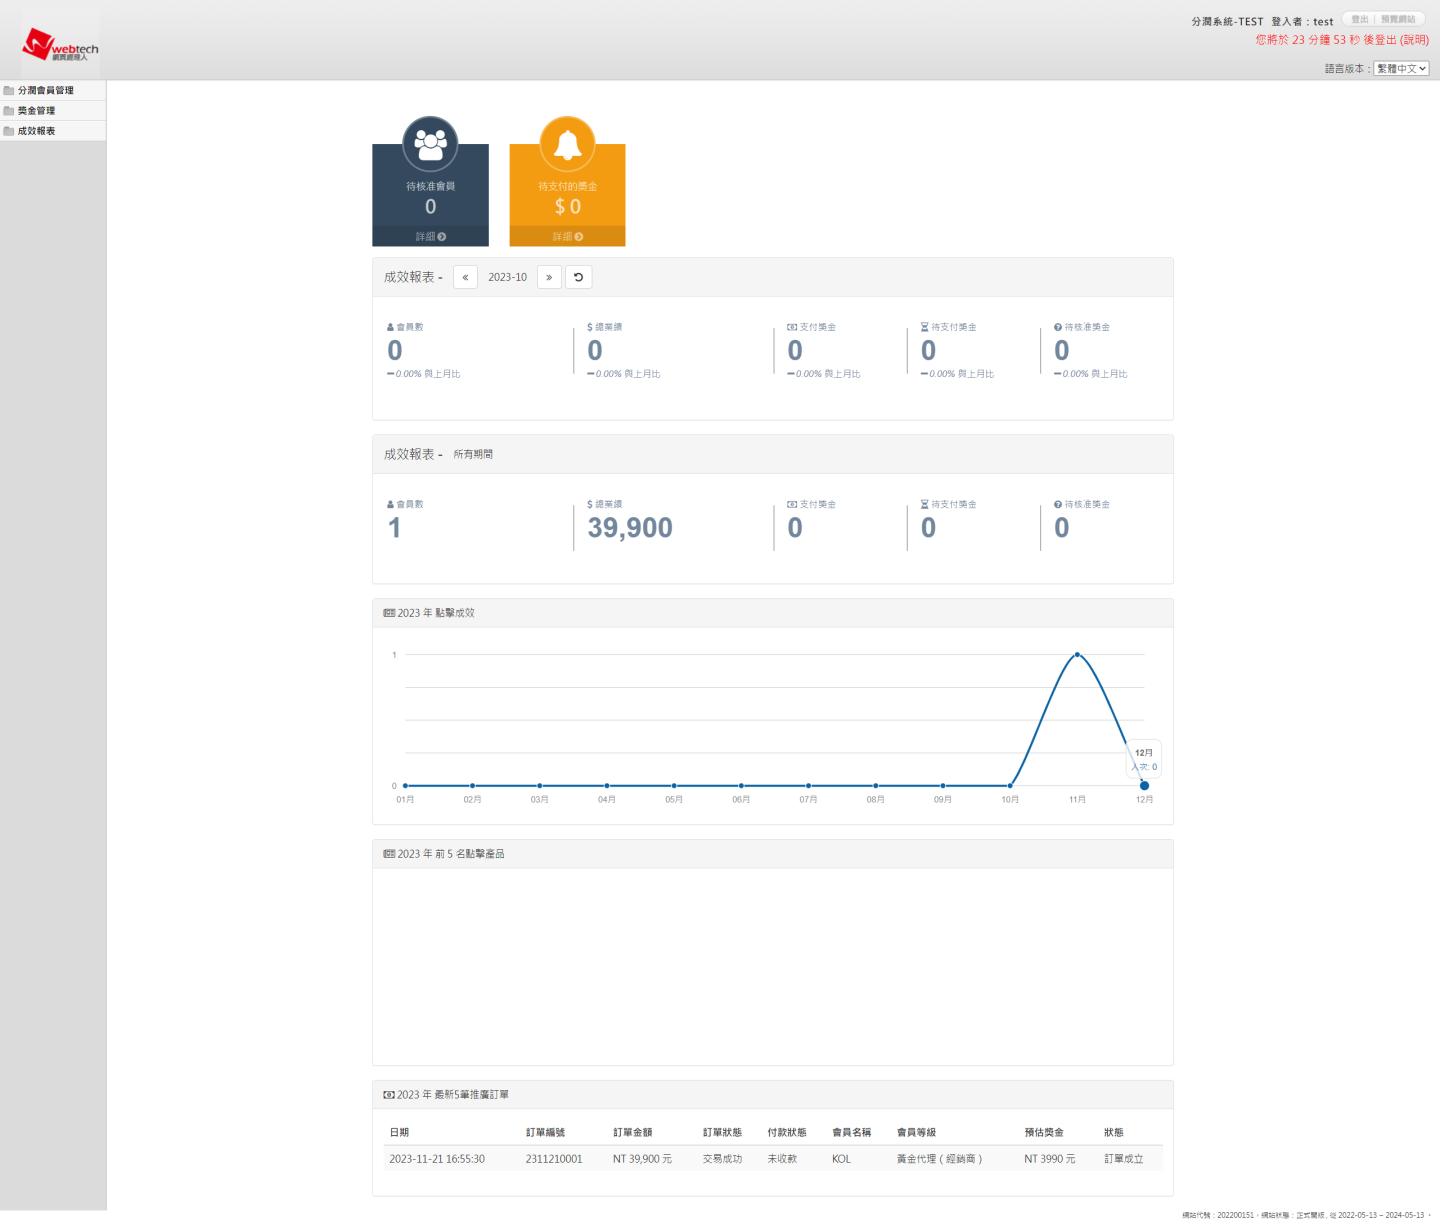Click 預覽網站 to preview the site
The height and width of the screenshot is (1220, 1440).
tap(1398, 20)
